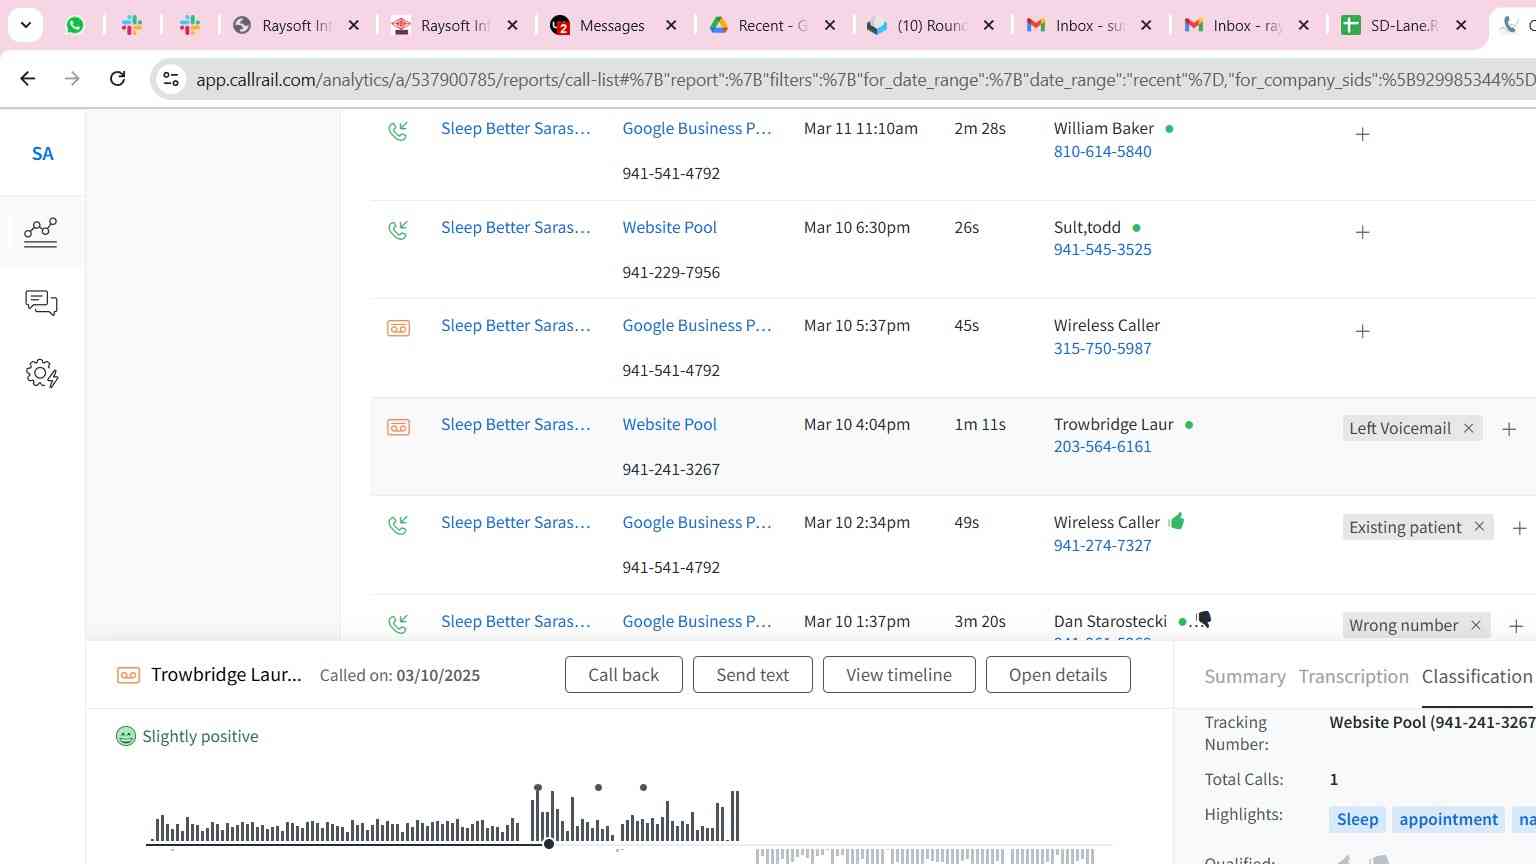Image resolution: width=1536 pixels, height=864 pixels.
Task: Open phone number link 203-564-6161
Action: pyautogui.click(x=1102, y=446)
